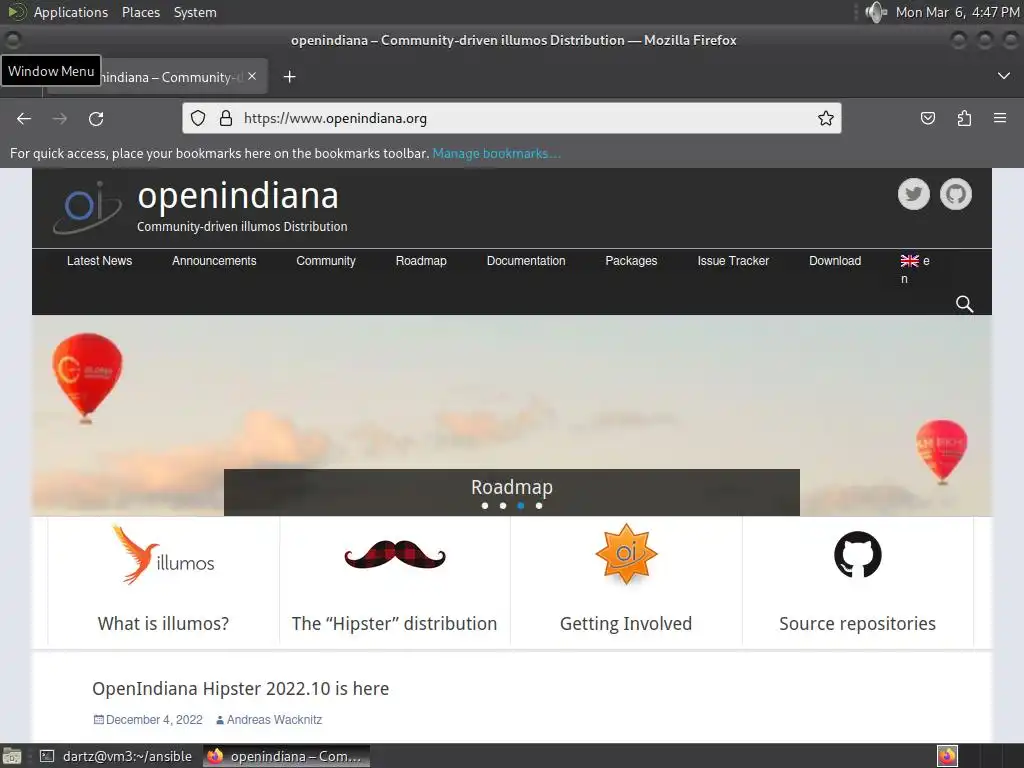The width and height of the screenshot is (1024, 768).
Task: Open a new tab with the plus button
Action: 289,77
